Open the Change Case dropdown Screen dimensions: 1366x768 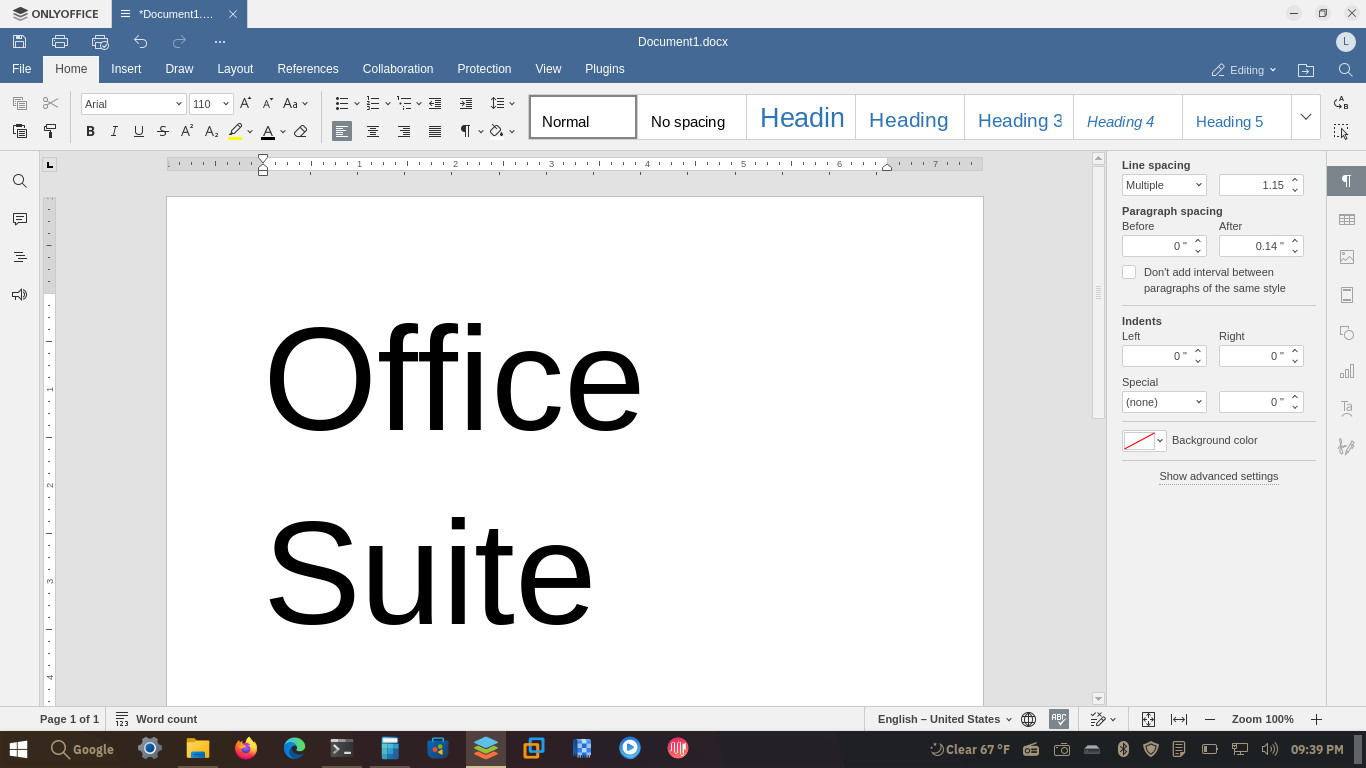coord(296,103)
